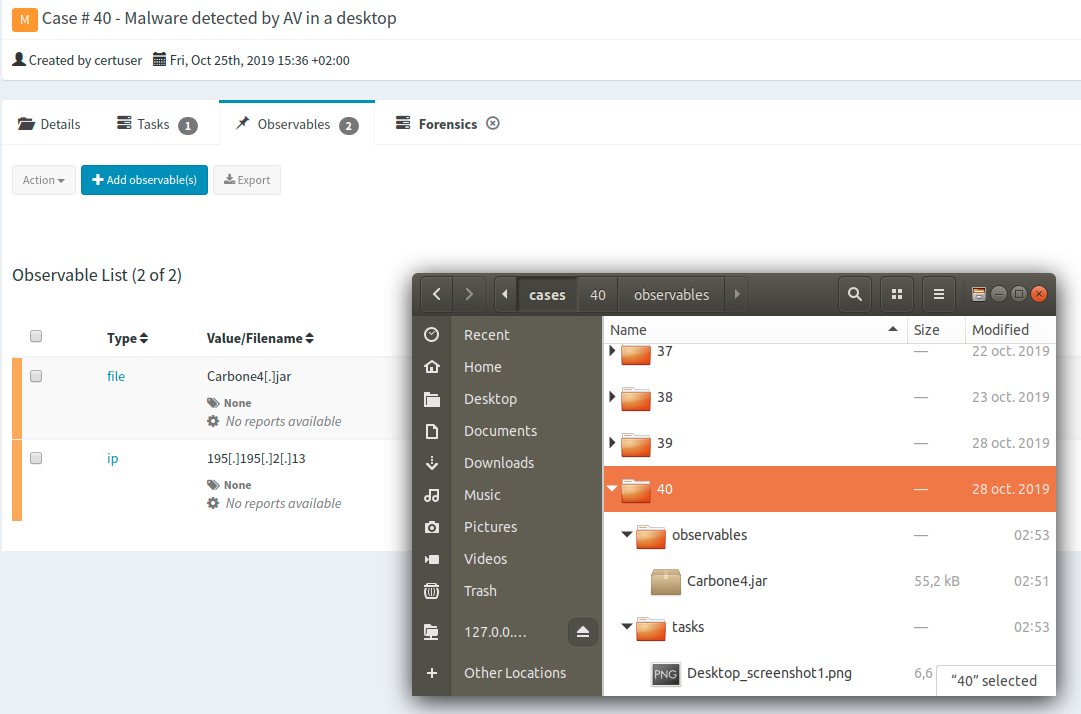This screenshot has width=1081, height=714.
Task: Click the Add observable(s) button
Action: [144, 180]
